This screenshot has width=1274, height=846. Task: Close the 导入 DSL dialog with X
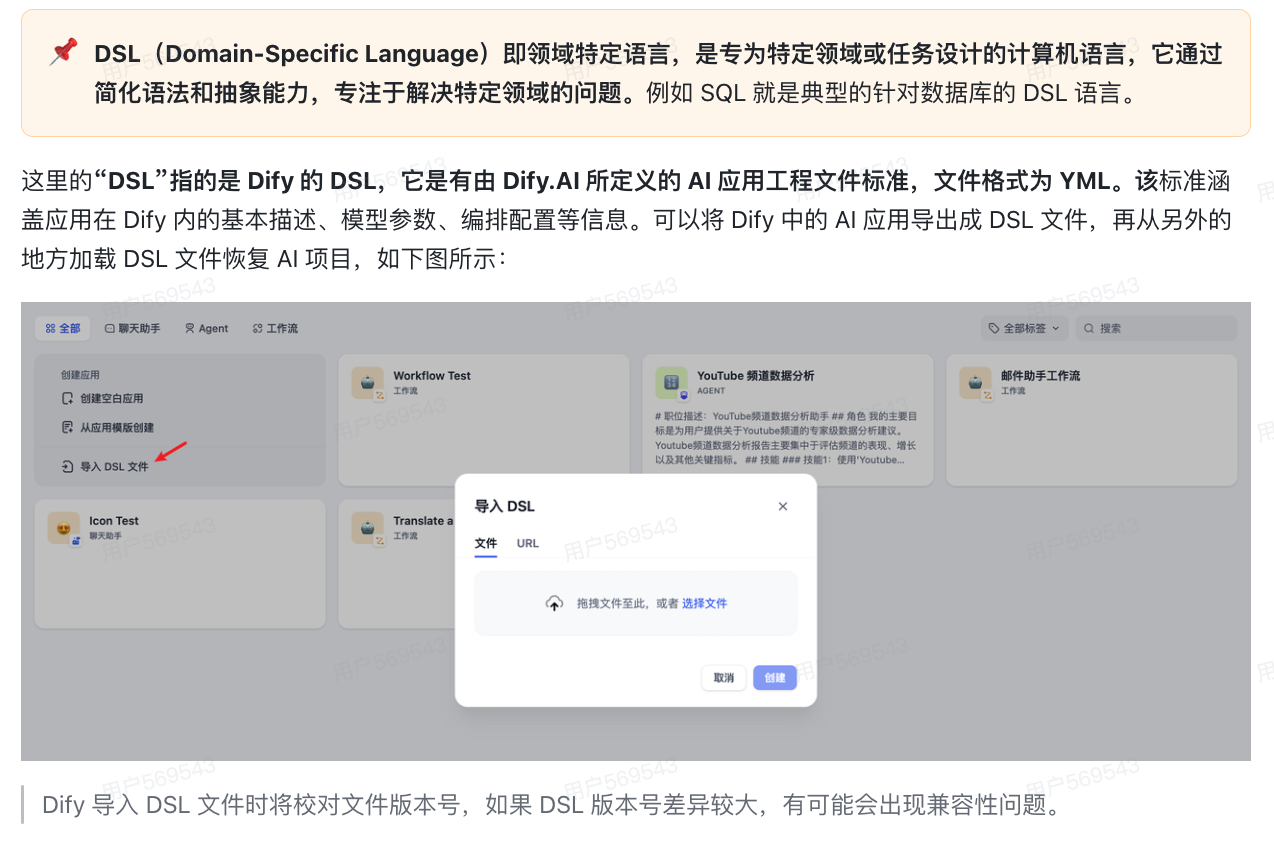783,506
